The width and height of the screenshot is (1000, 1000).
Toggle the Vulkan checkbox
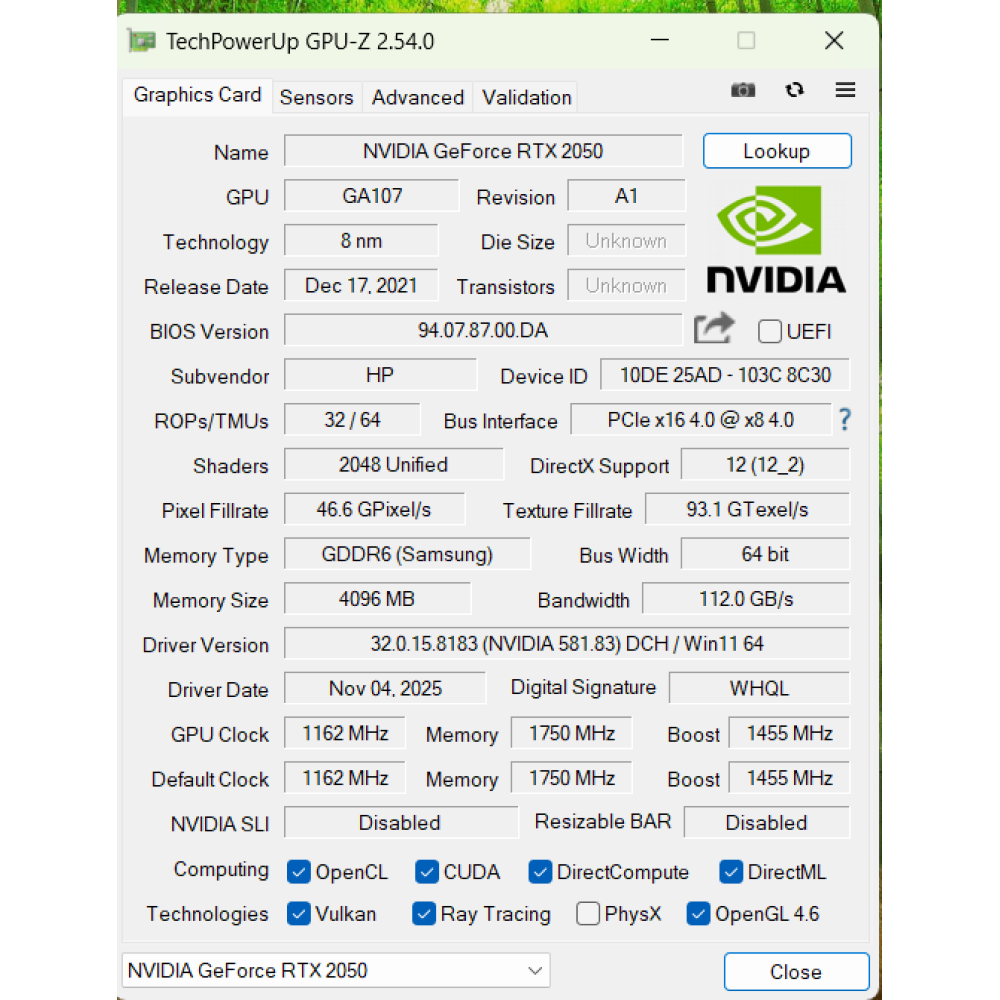[x=298, y=914]
